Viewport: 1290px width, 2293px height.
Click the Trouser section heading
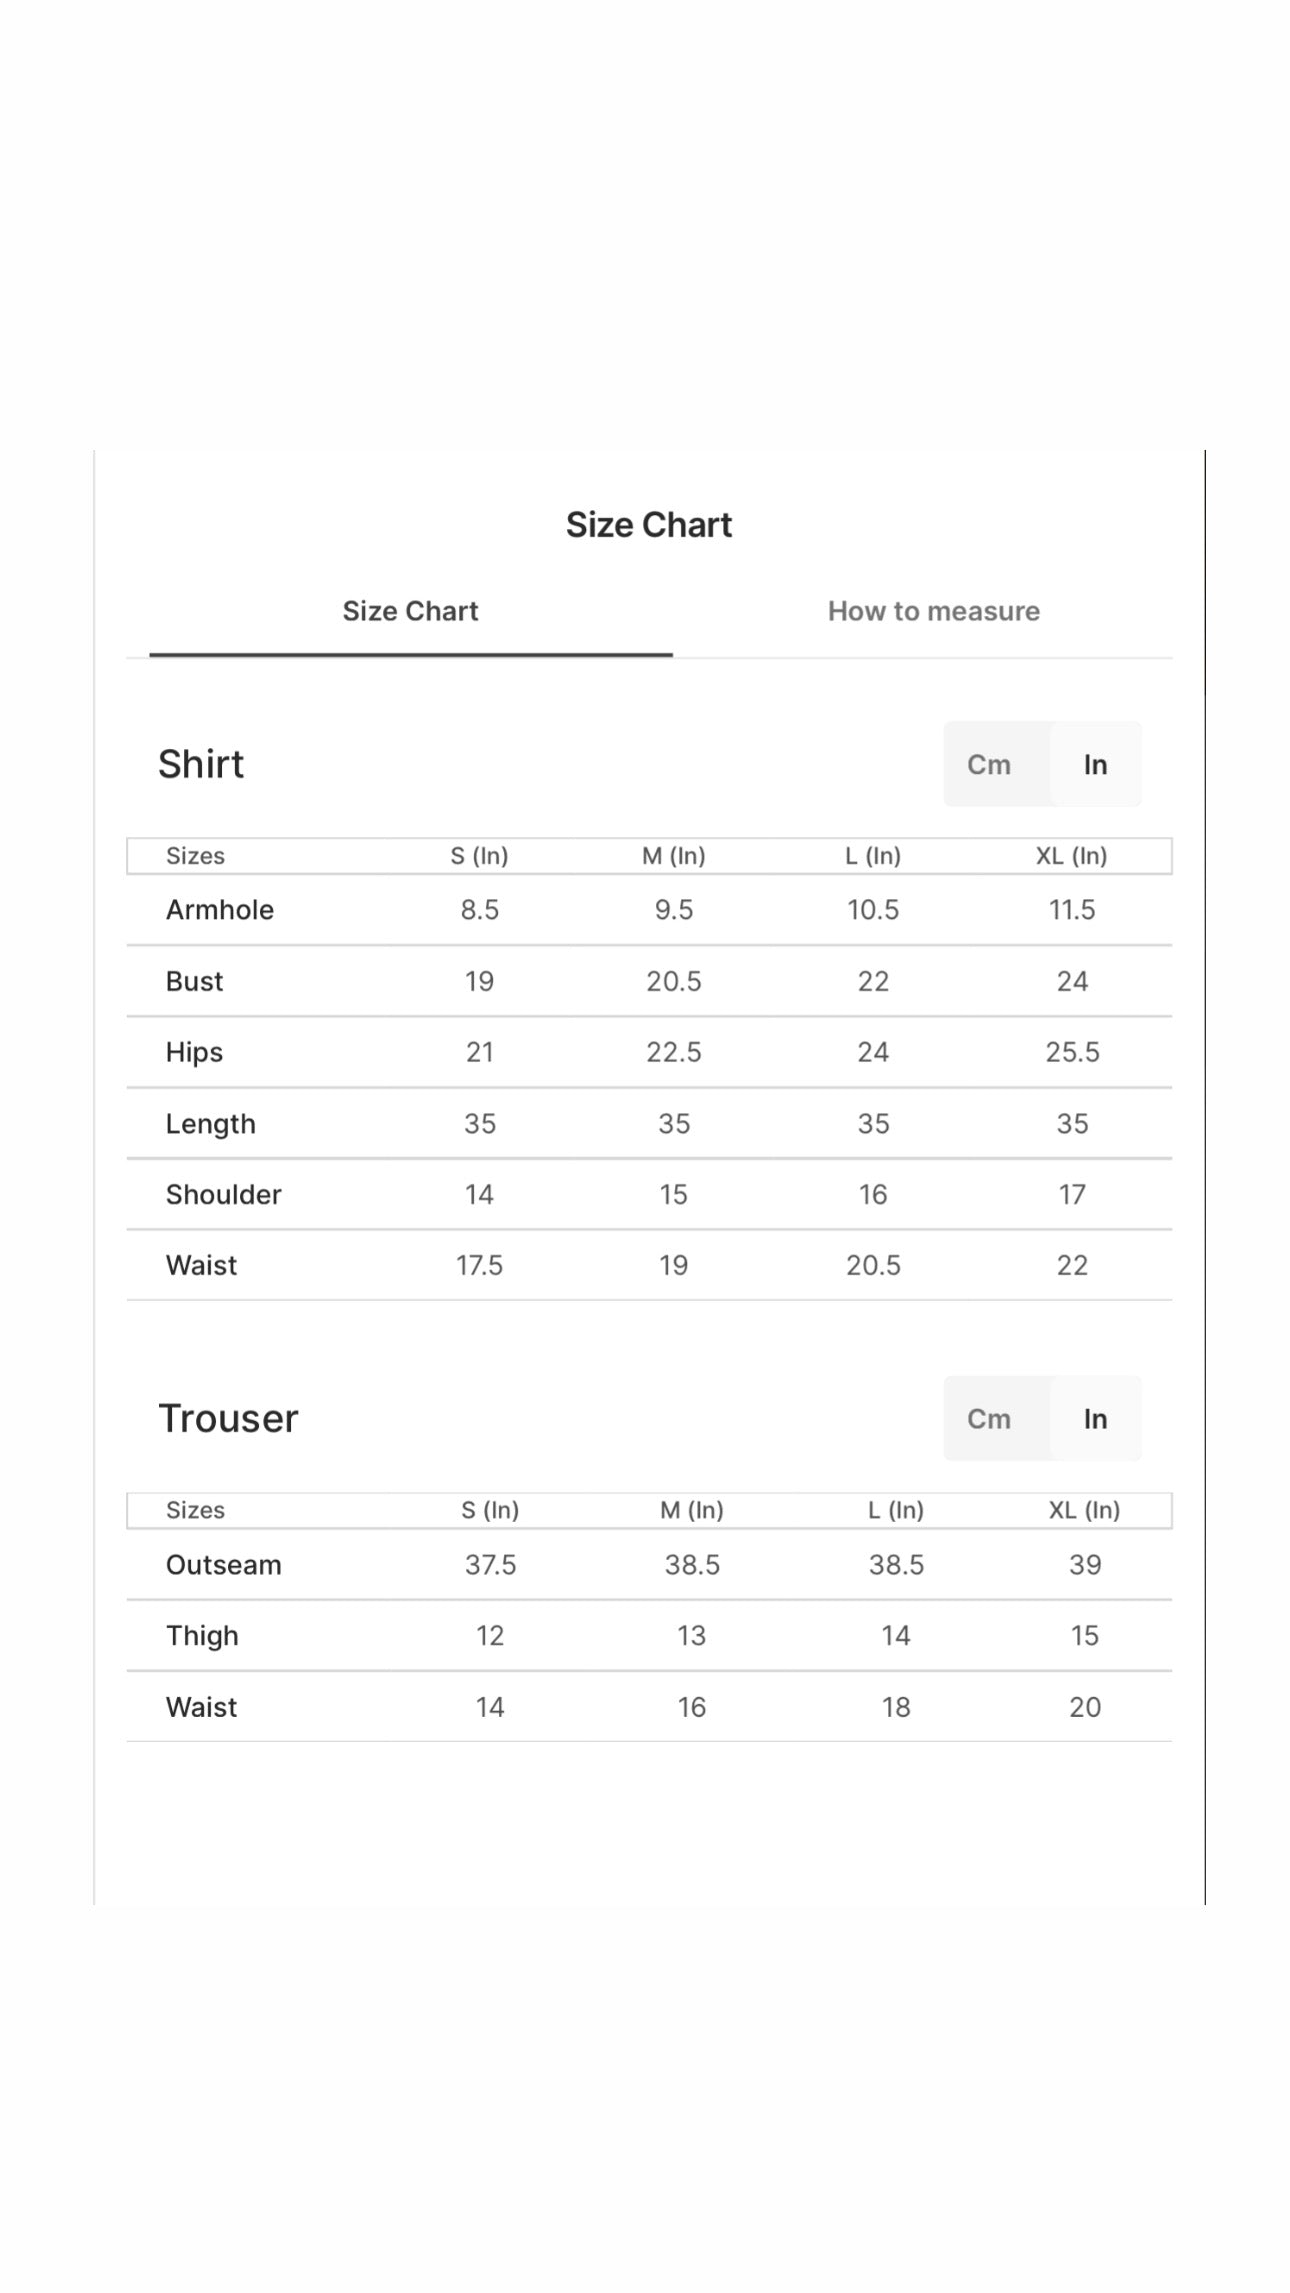coord(228,1418)
